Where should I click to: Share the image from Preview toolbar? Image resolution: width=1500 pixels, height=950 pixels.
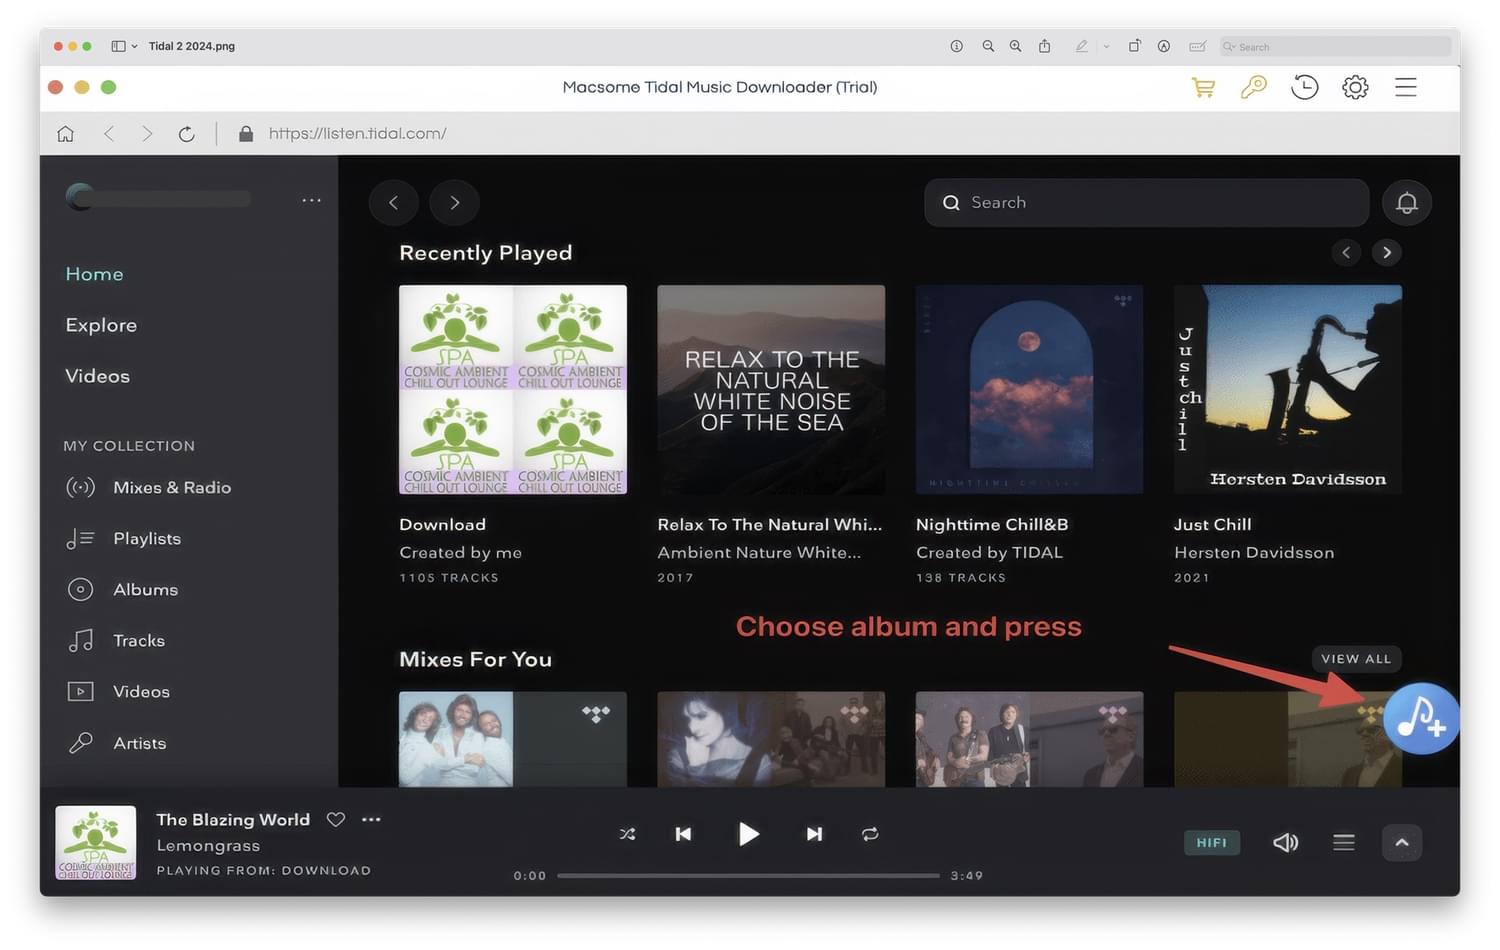point(1044,46)
